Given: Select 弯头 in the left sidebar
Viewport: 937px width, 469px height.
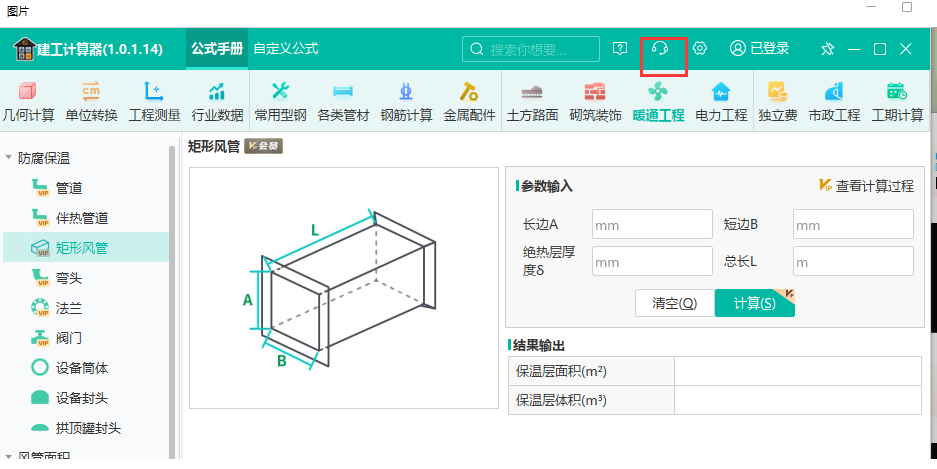Looking at the screenshot, I should coord(69,277).
